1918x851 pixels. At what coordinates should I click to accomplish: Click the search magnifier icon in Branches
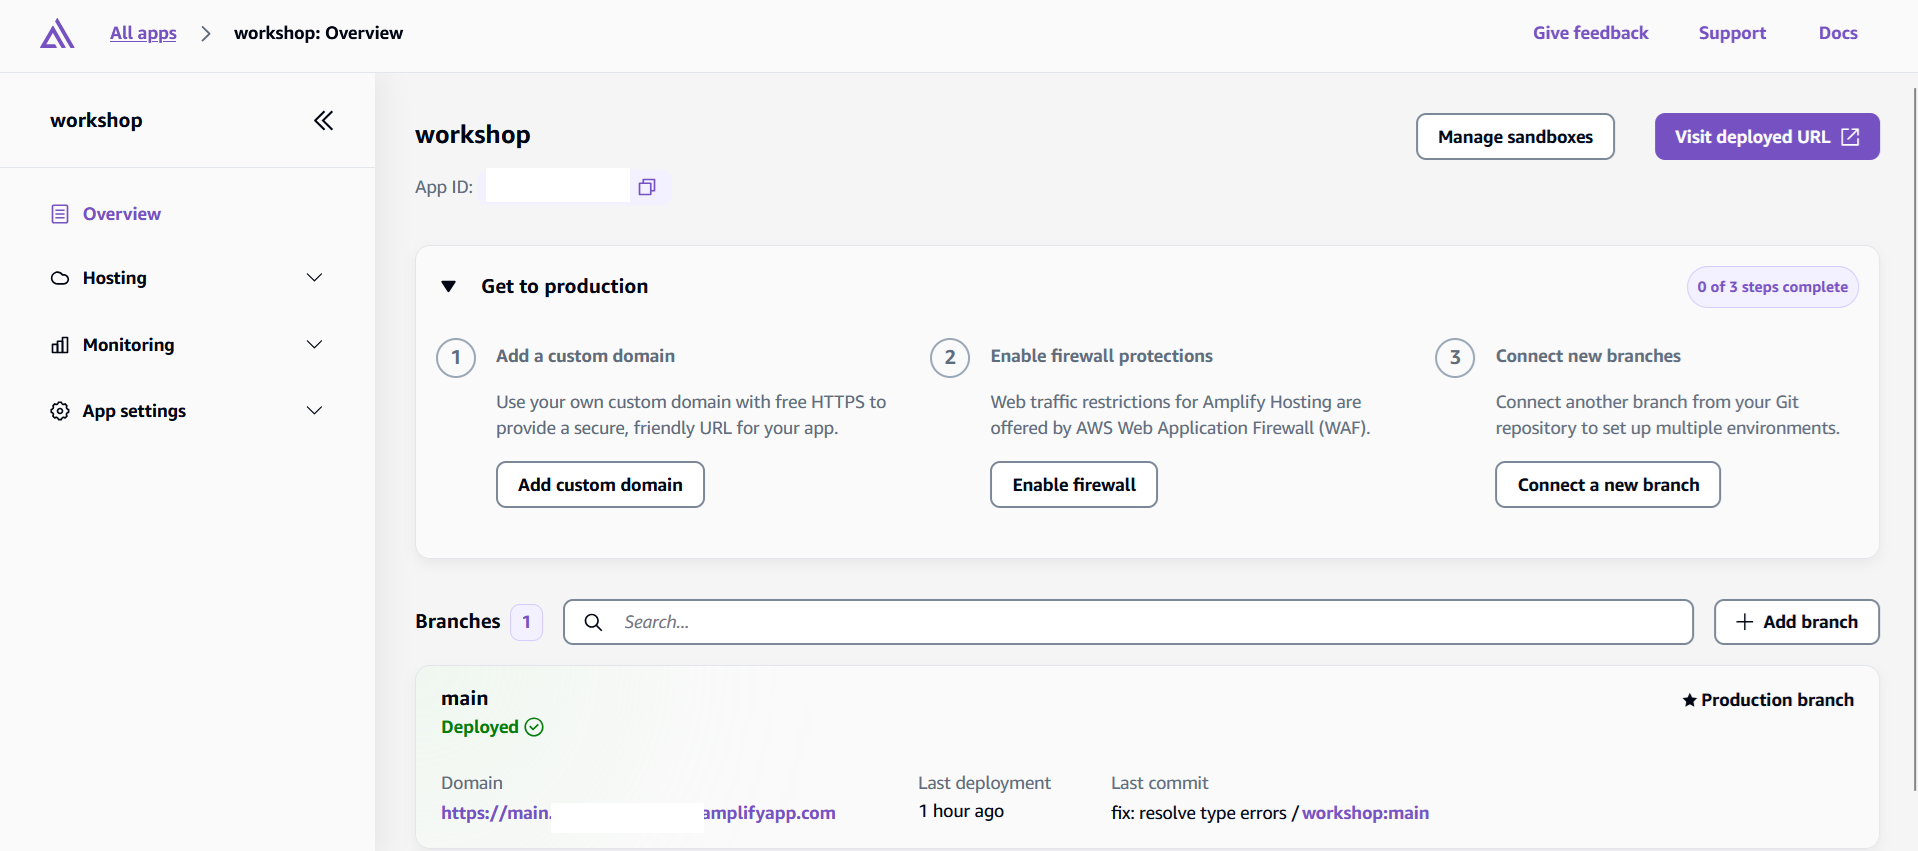coord(593,622)
